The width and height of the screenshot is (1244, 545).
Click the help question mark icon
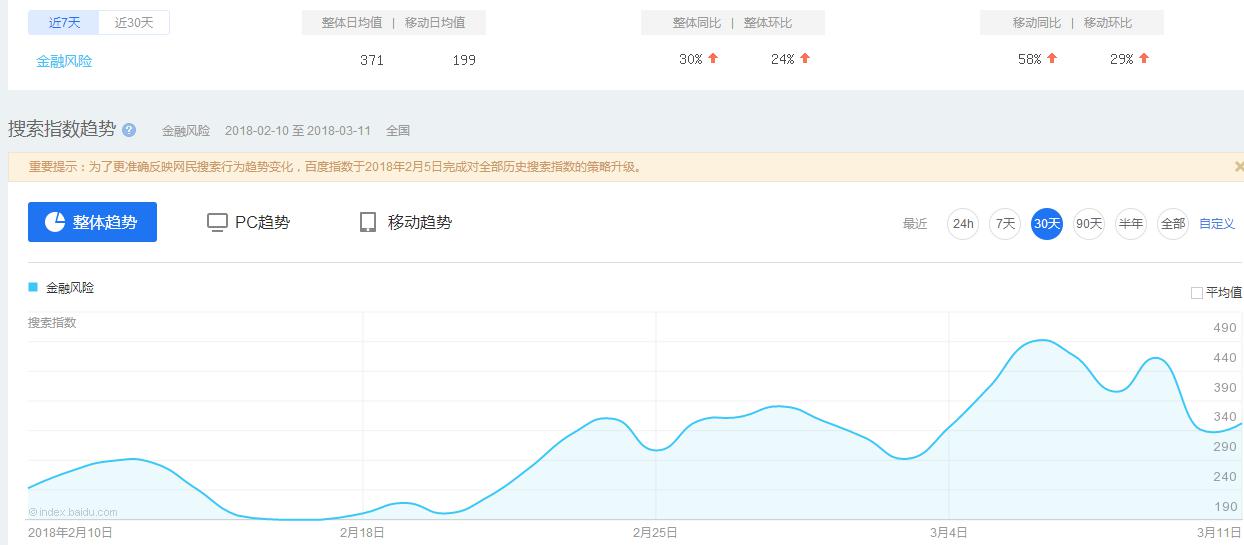[129, 130]
